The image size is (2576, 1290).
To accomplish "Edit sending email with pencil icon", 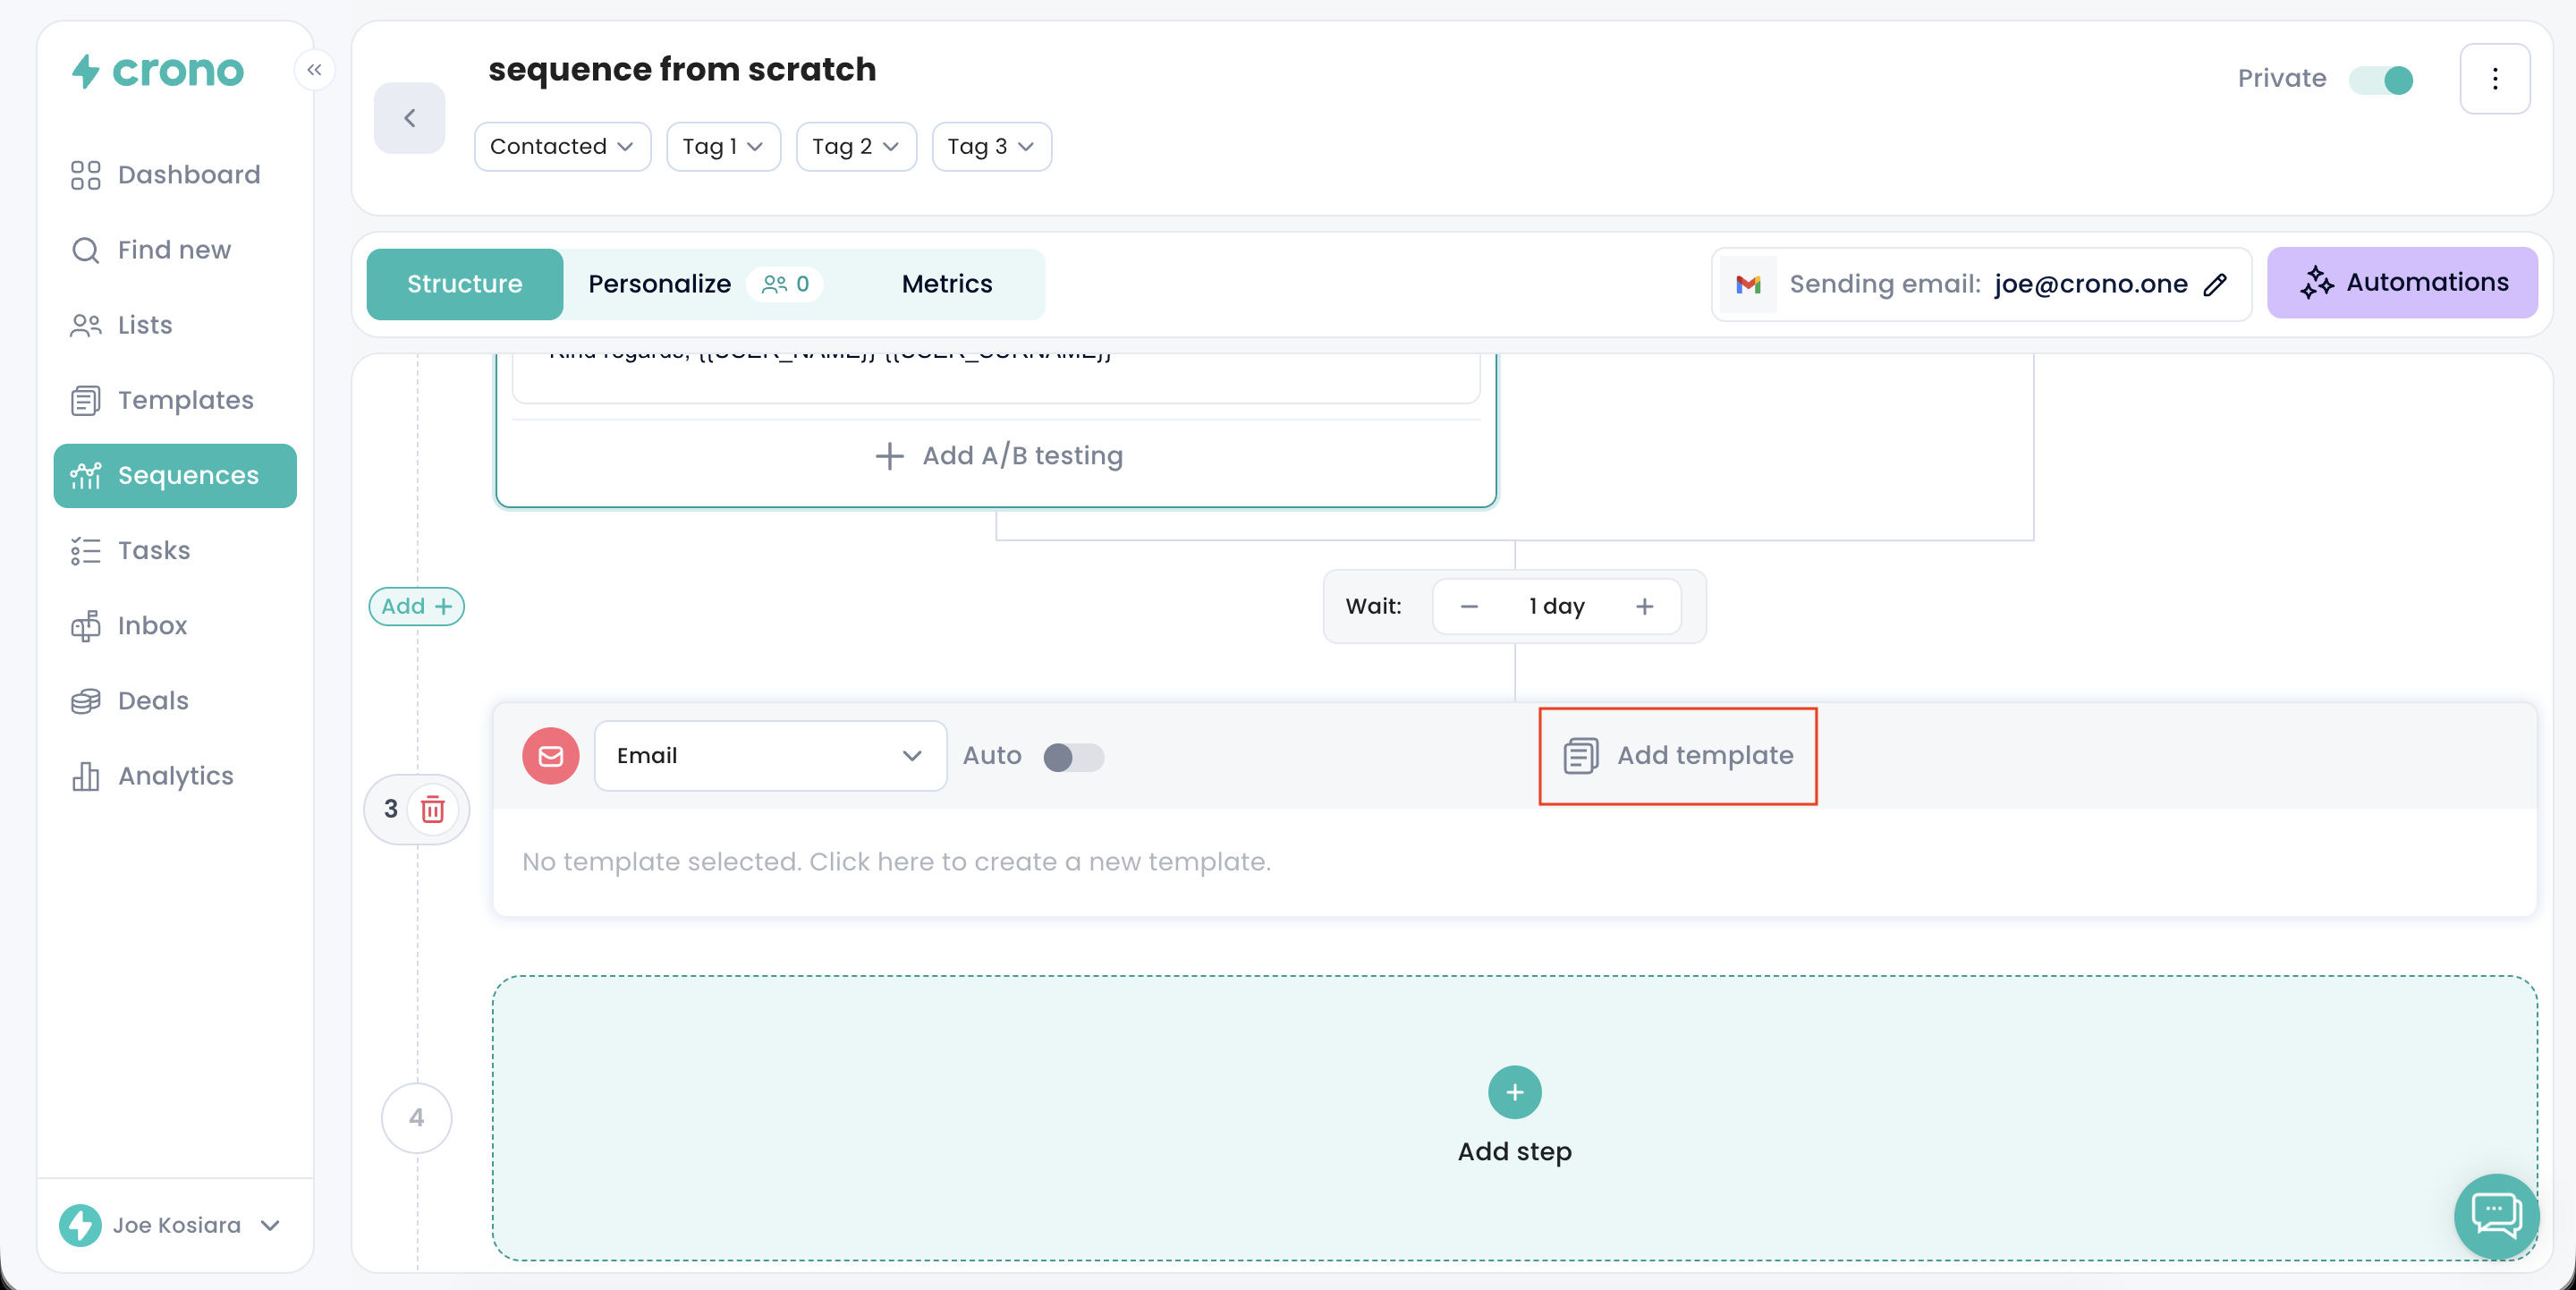I will coord(2215,285).
